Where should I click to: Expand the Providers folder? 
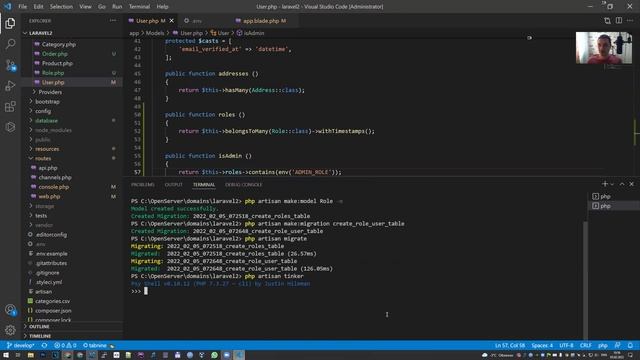[50, 92]
